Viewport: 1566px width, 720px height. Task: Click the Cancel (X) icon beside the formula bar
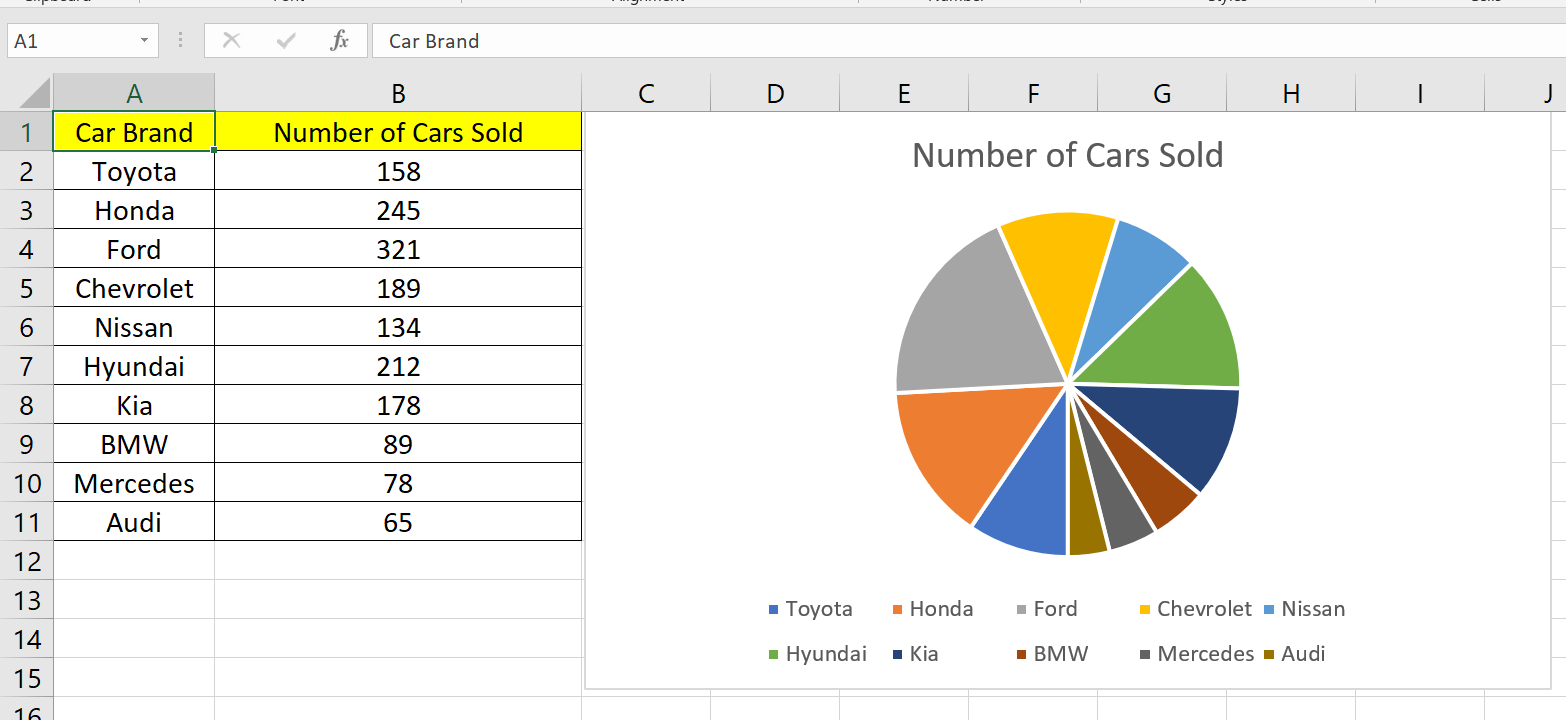(x=232, y=41)
